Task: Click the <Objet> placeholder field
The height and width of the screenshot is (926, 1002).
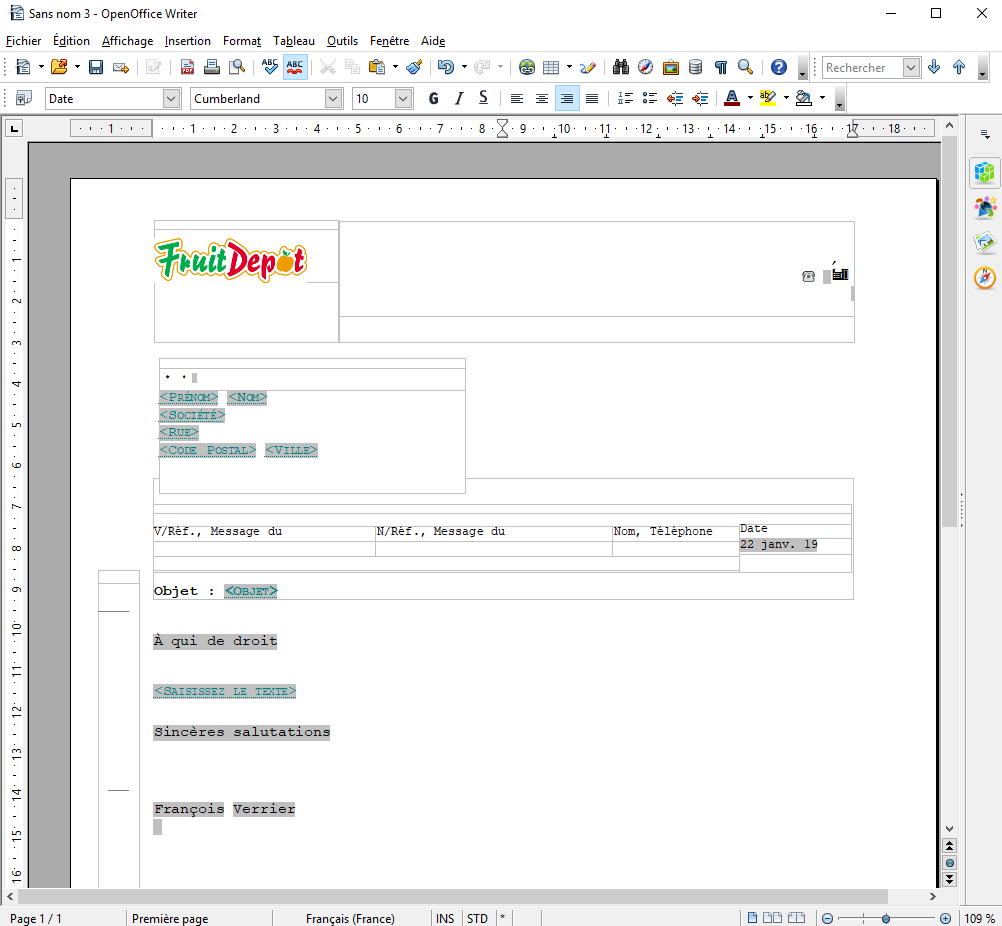Action: (250, 591)
